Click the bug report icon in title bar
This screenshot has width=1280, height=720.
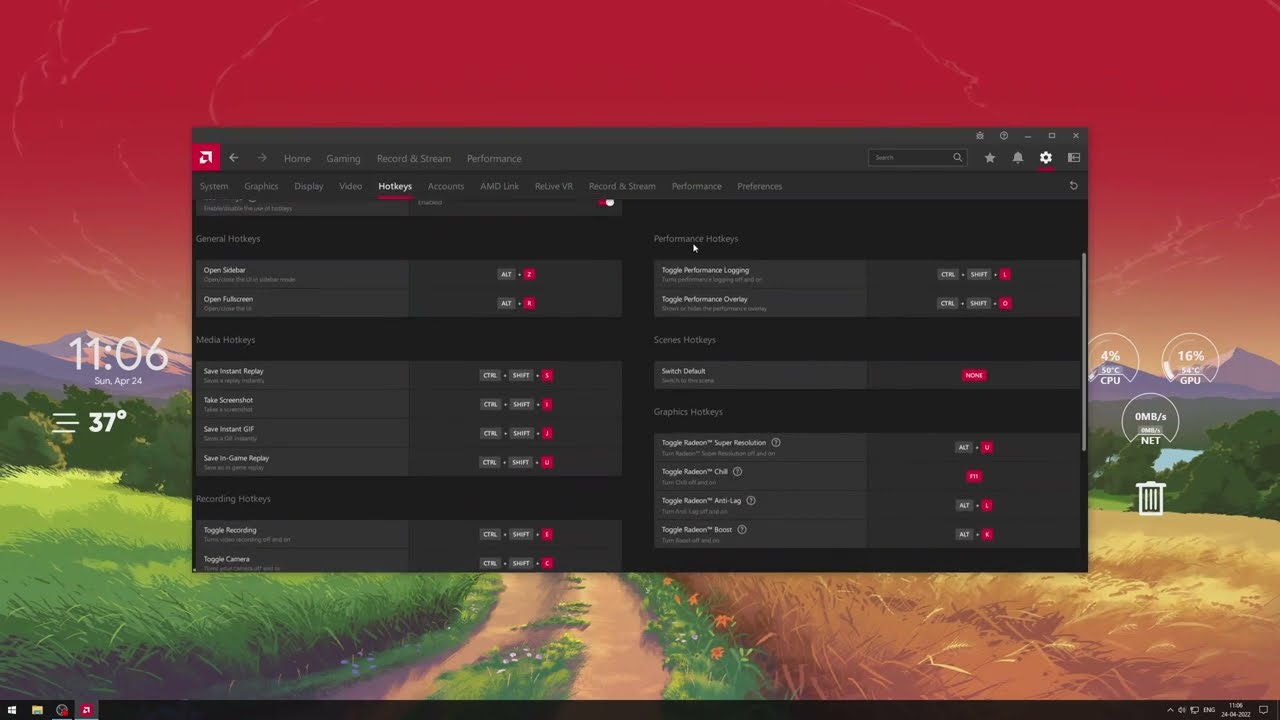980,135
